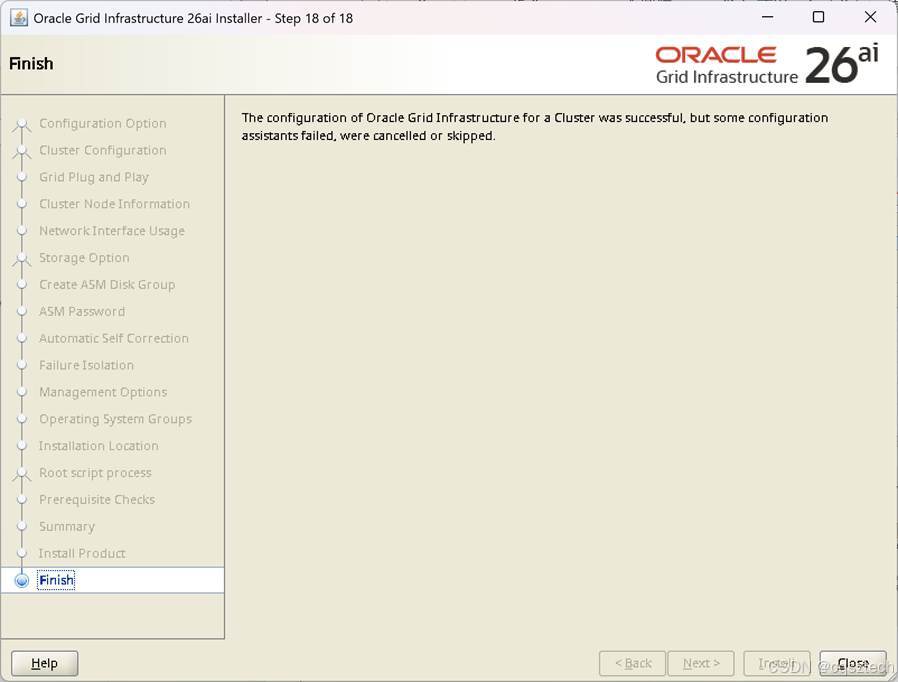
Task: Select the Configuration Option step
Action: click(x=103, y=123)
